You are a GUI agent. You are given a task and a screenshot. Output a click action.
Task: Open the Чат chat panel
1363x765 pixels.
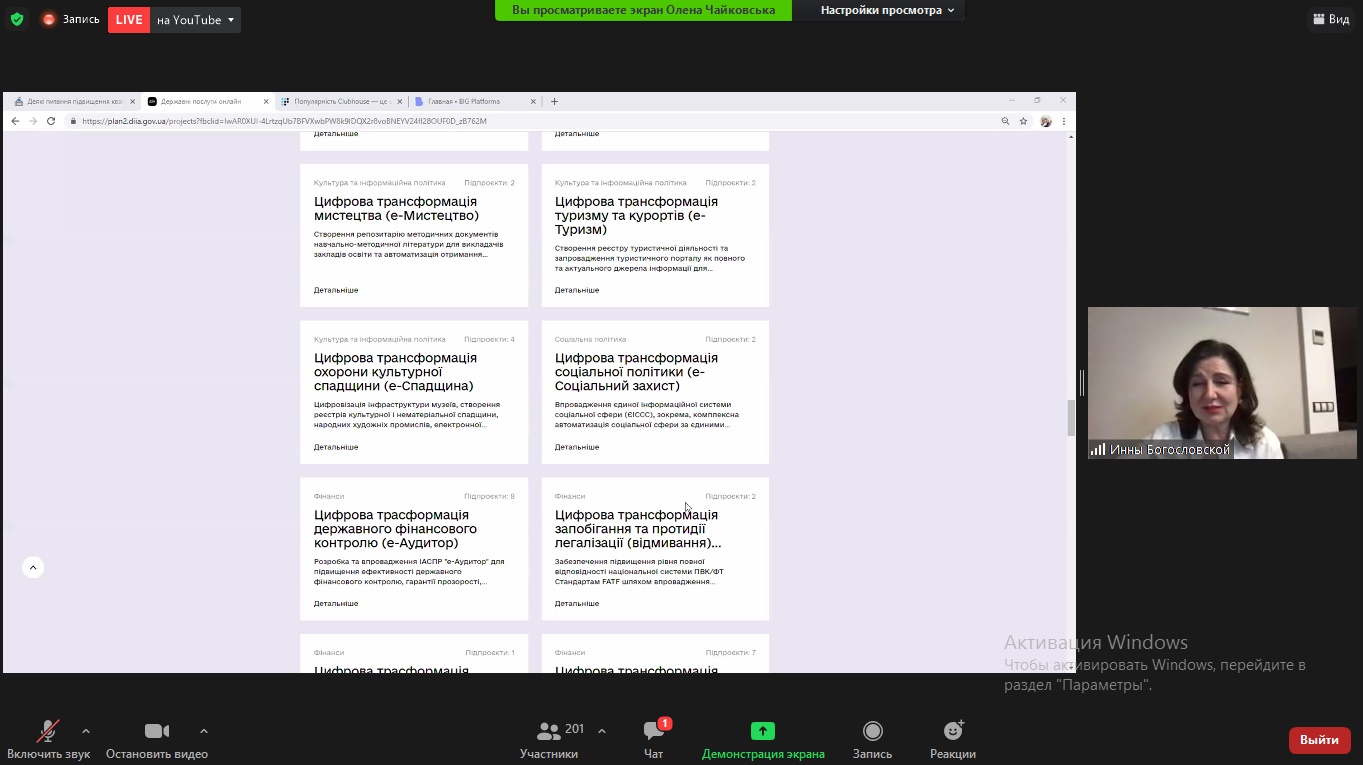[x=654, y=732]
